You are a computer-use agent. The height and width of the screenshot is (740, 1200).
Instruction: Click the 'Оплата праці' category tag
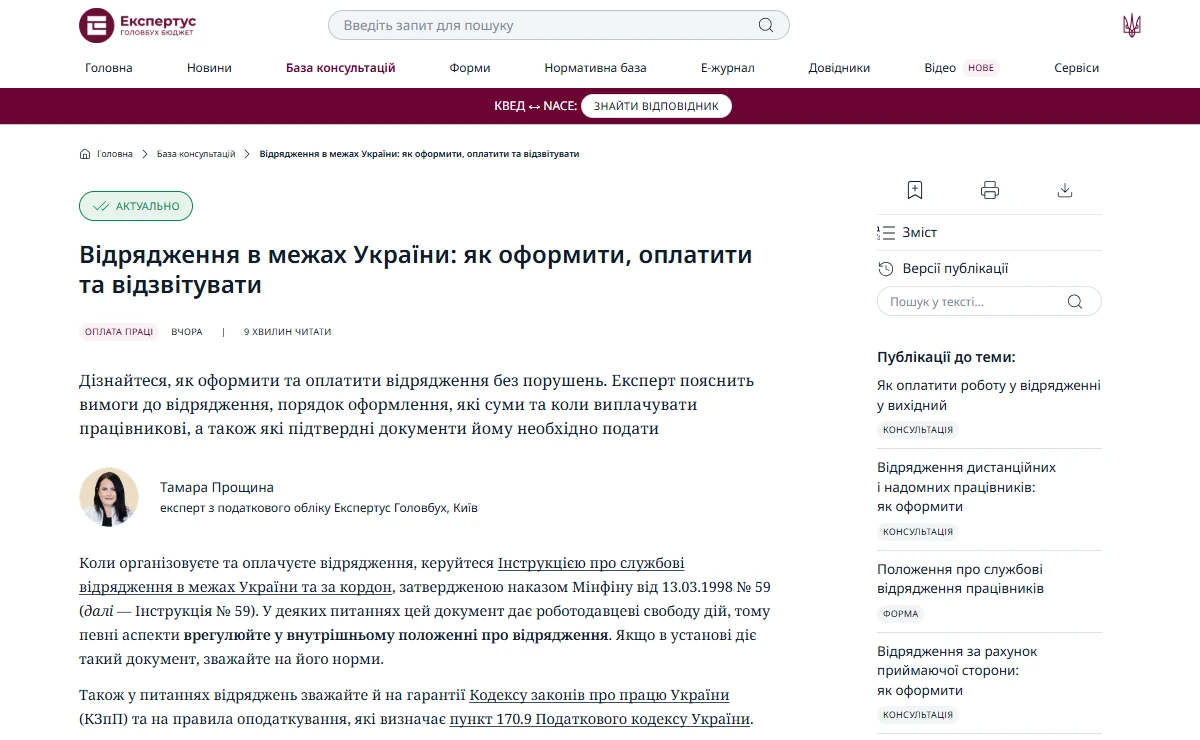(119, 331)
